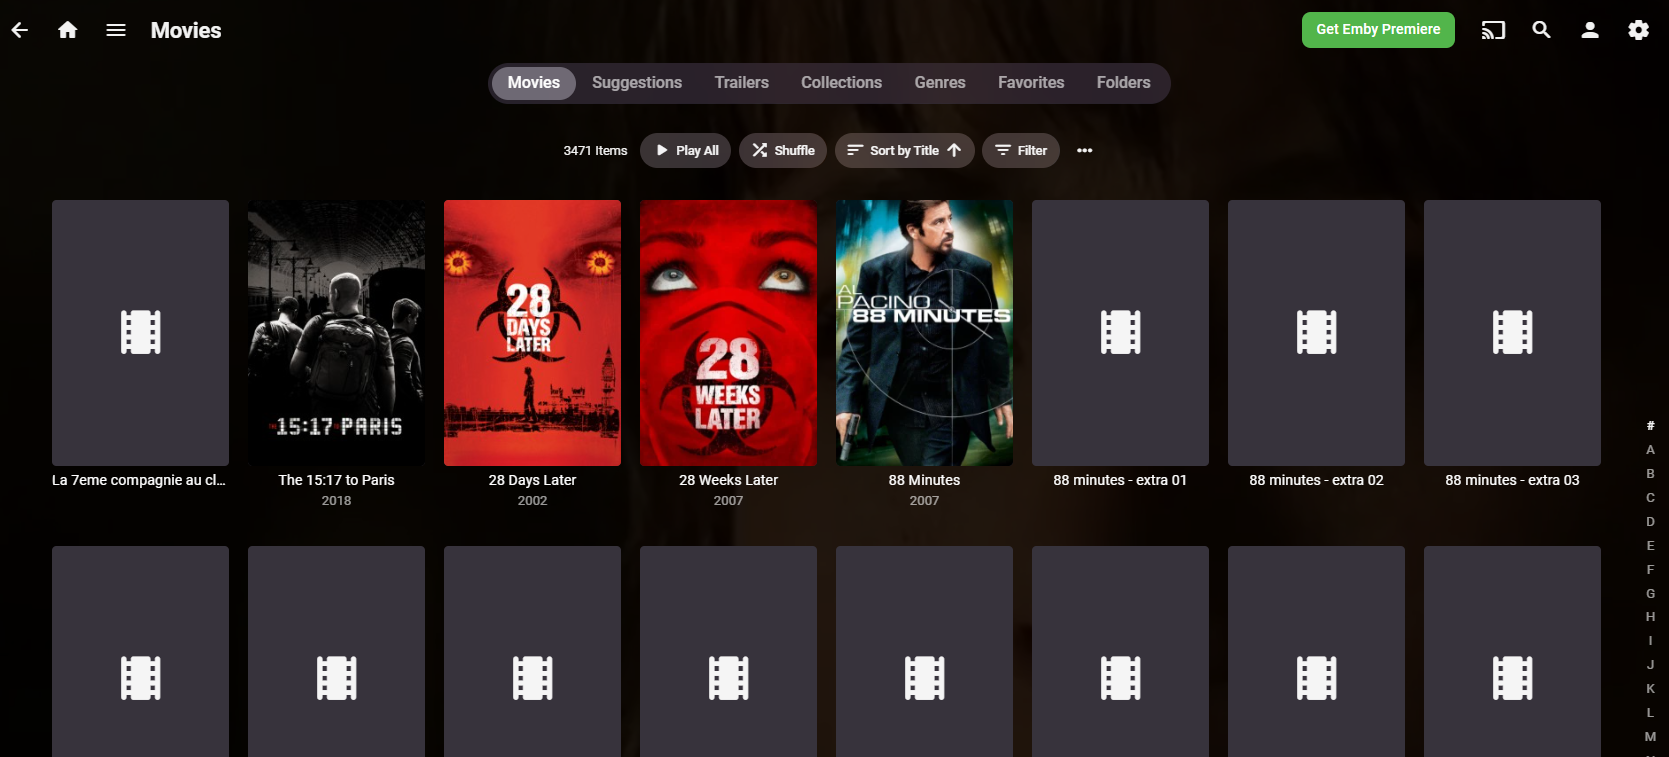Open the Sort by Title dropdown
The height and width of the screenshot is (757, 1669).
click(x=905, y=150)
